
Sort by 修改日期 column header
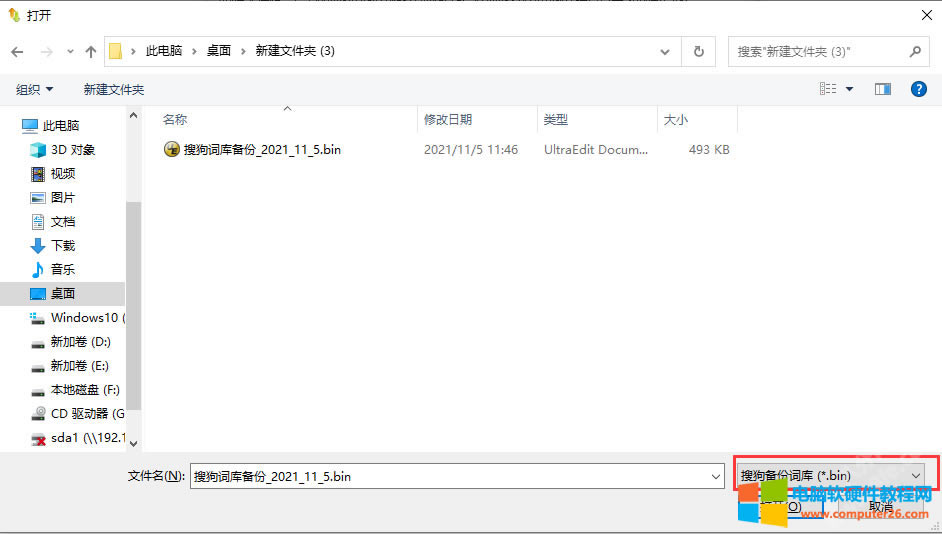448,120
